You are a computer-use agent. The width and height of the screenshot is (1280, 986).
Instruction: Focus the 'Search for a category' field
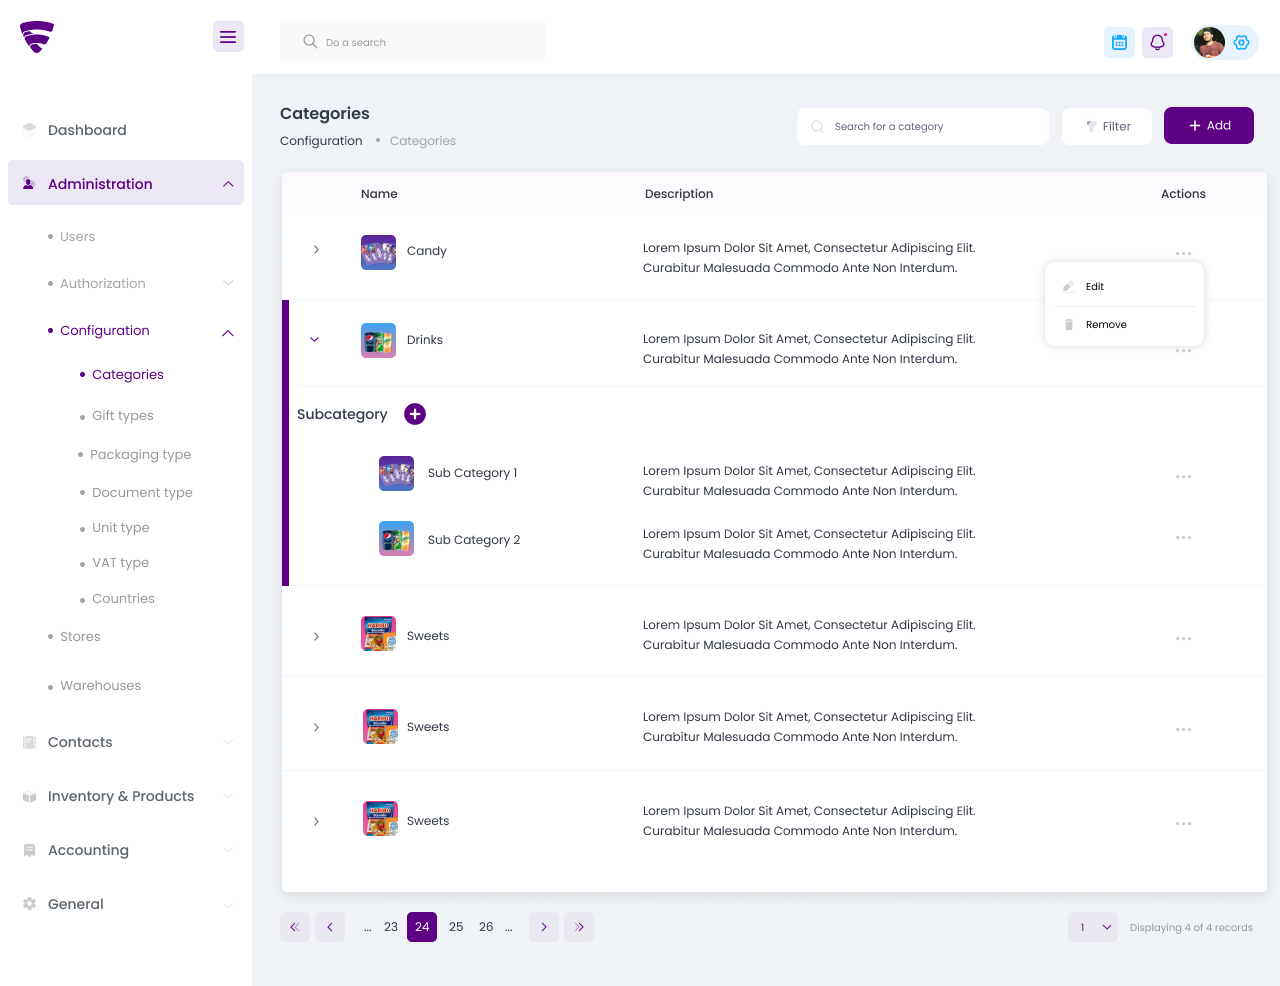coord(923,126)
